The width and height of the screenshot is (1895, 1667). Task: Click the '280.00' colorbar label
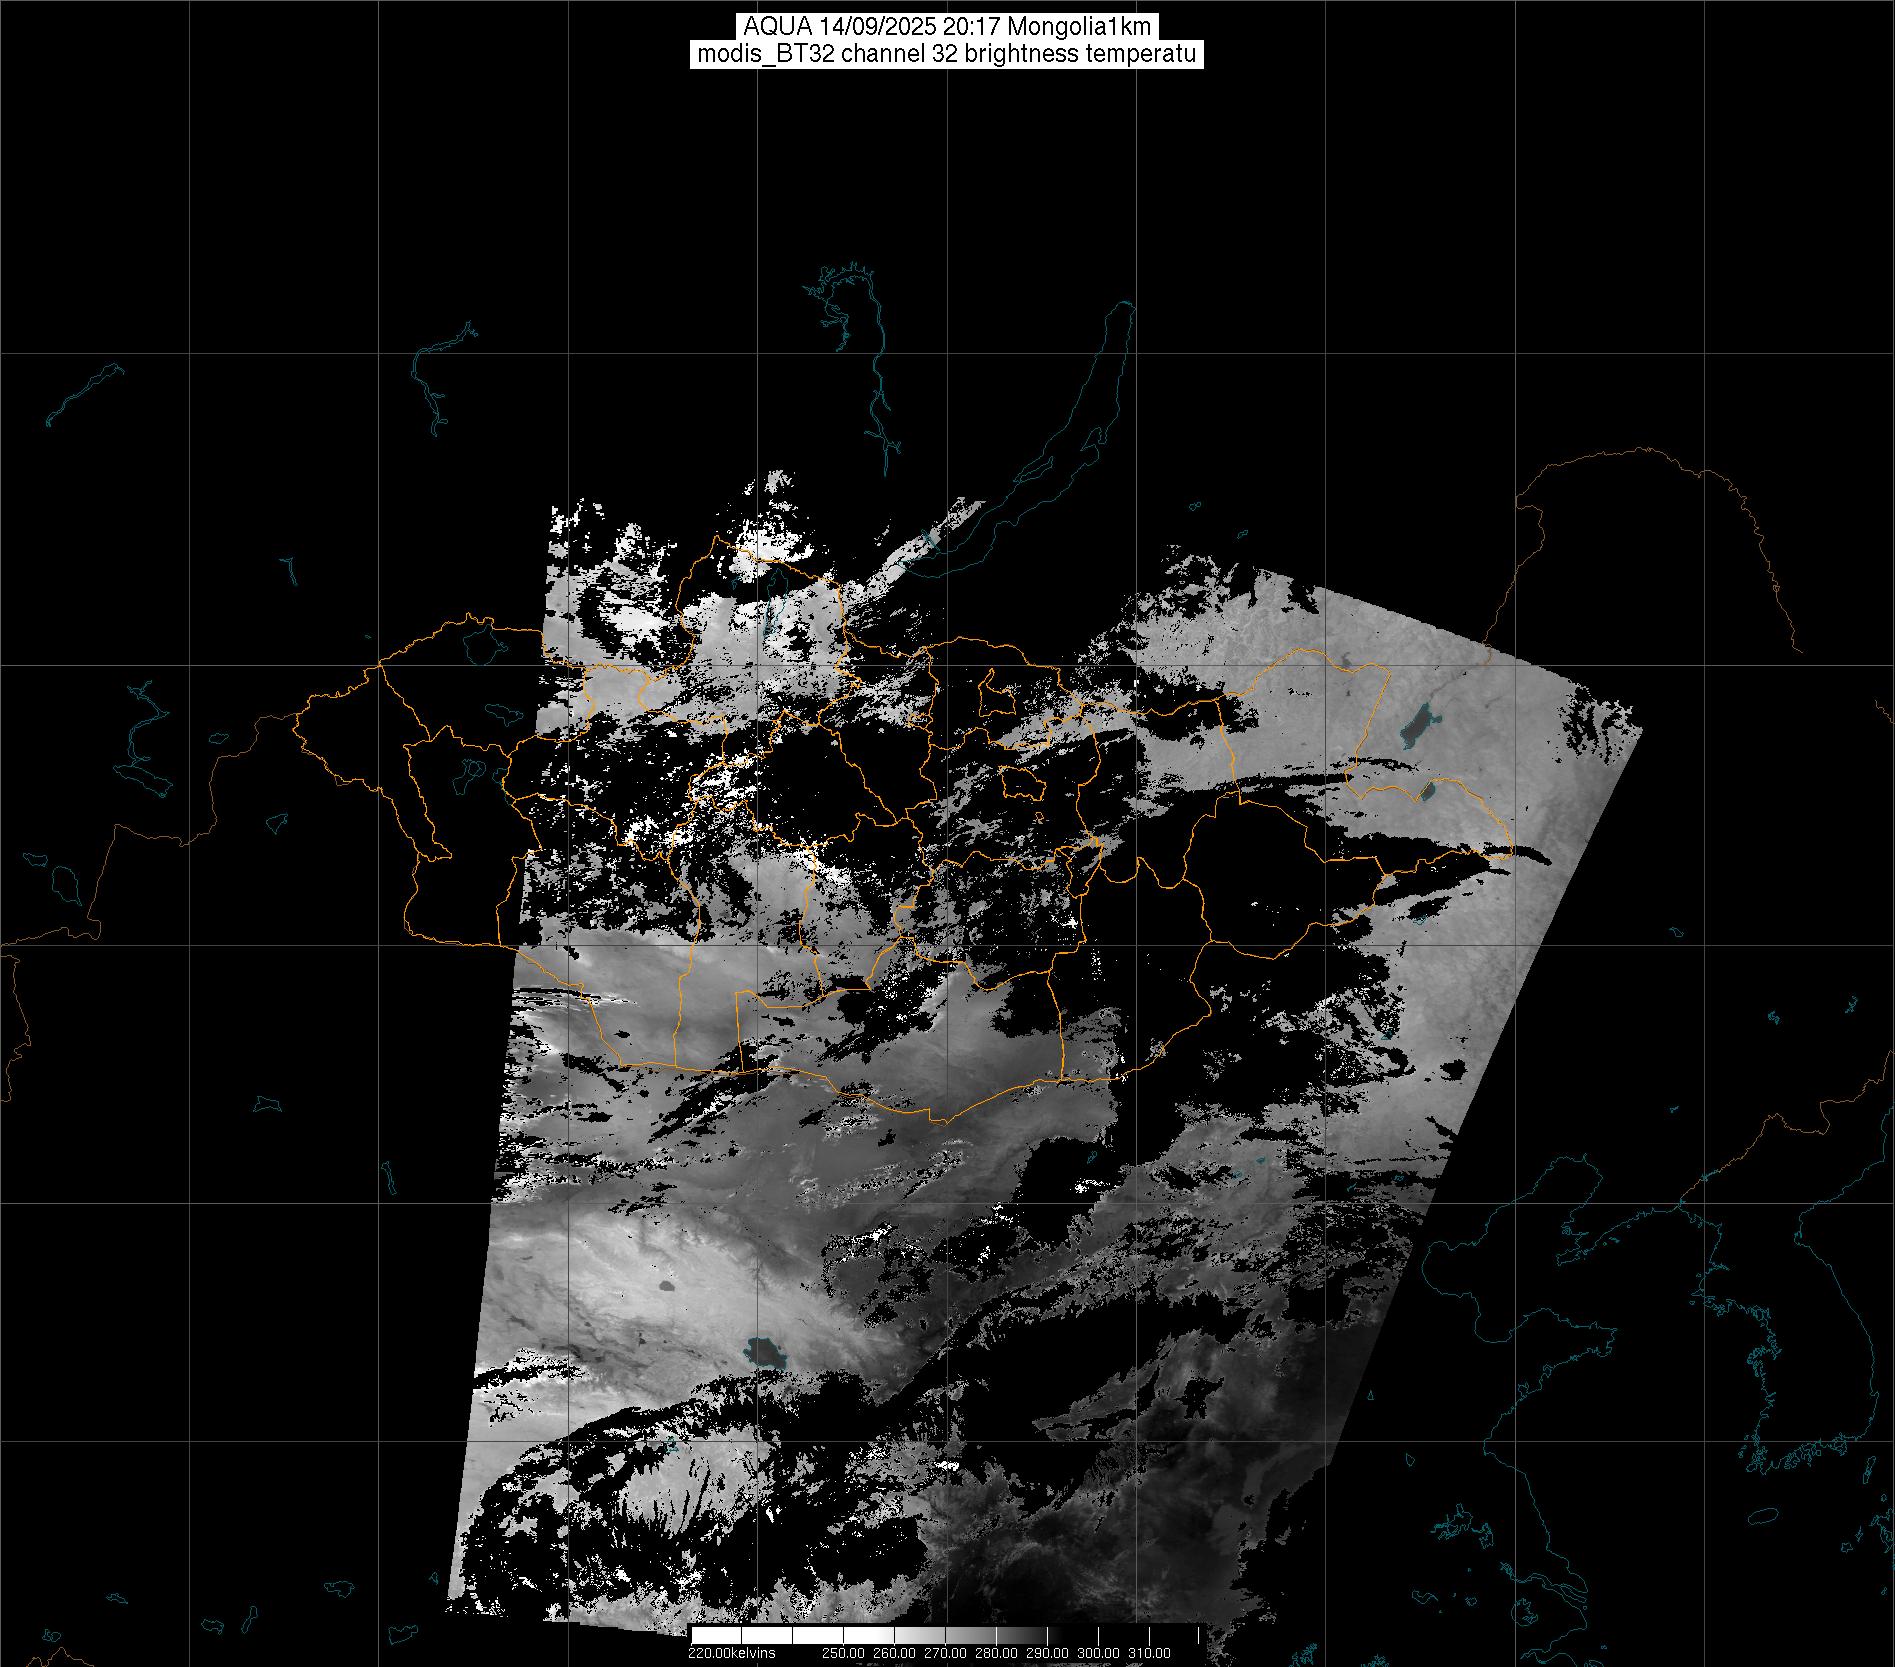pos(996,1653)
